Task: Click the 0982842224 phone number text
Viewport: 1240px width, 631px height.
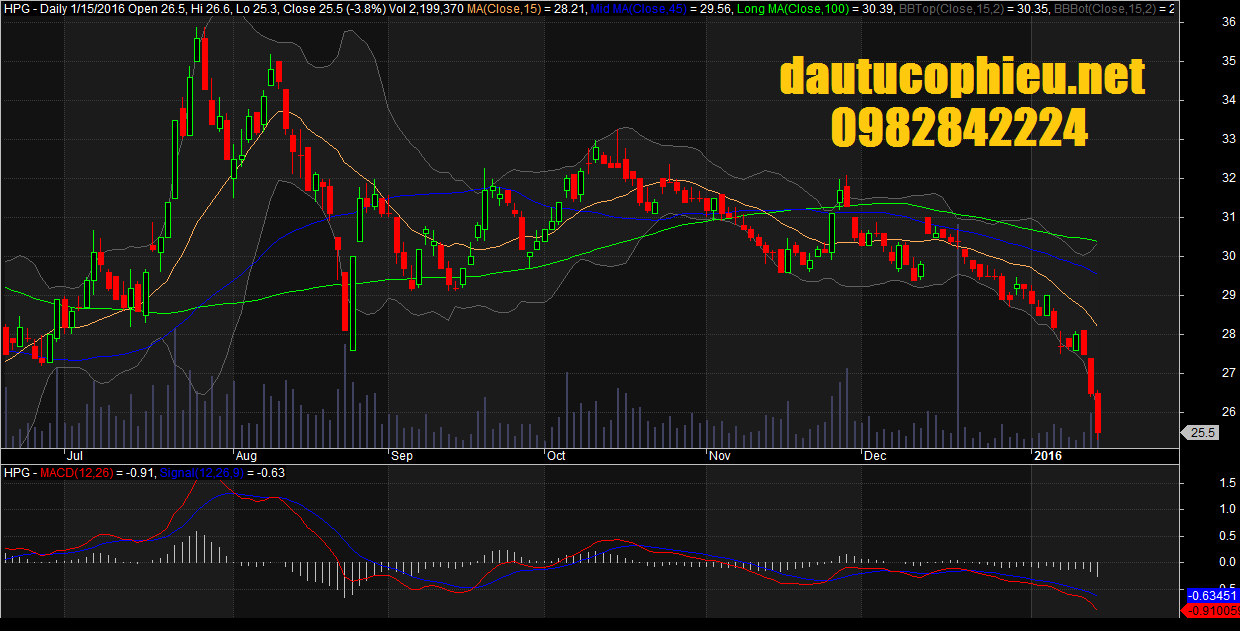Action: (x=959, y=128)
